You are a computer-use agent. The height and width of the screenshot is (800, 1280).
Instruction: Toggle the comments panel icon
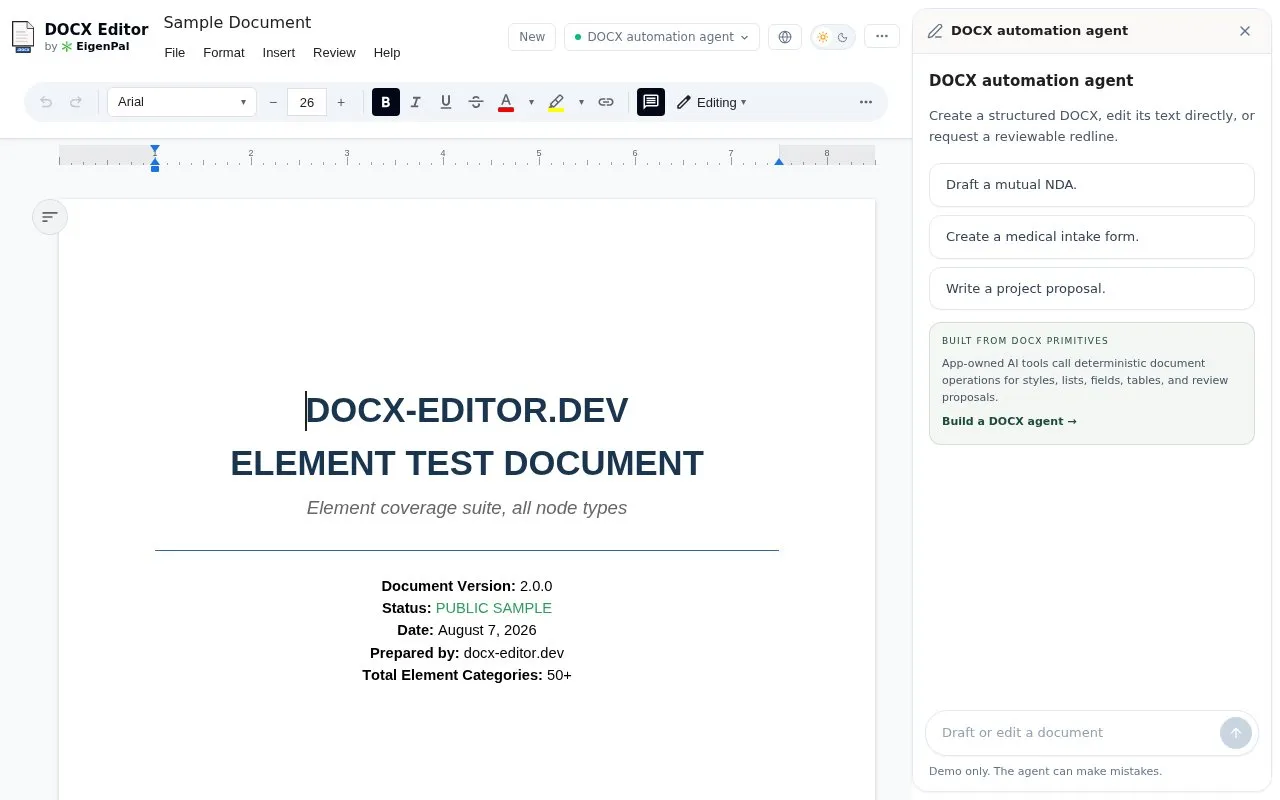(x=651, y=102)
